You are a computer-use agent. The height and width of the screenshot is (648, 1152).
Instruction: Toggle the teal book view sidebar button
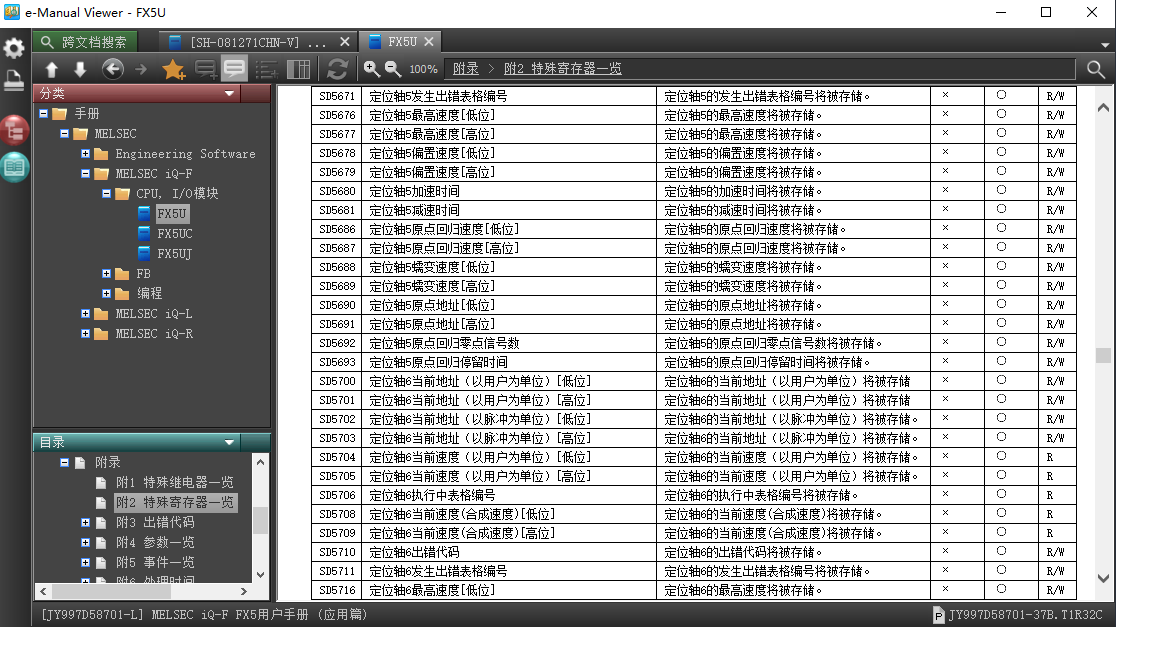[x=14, y=167]
